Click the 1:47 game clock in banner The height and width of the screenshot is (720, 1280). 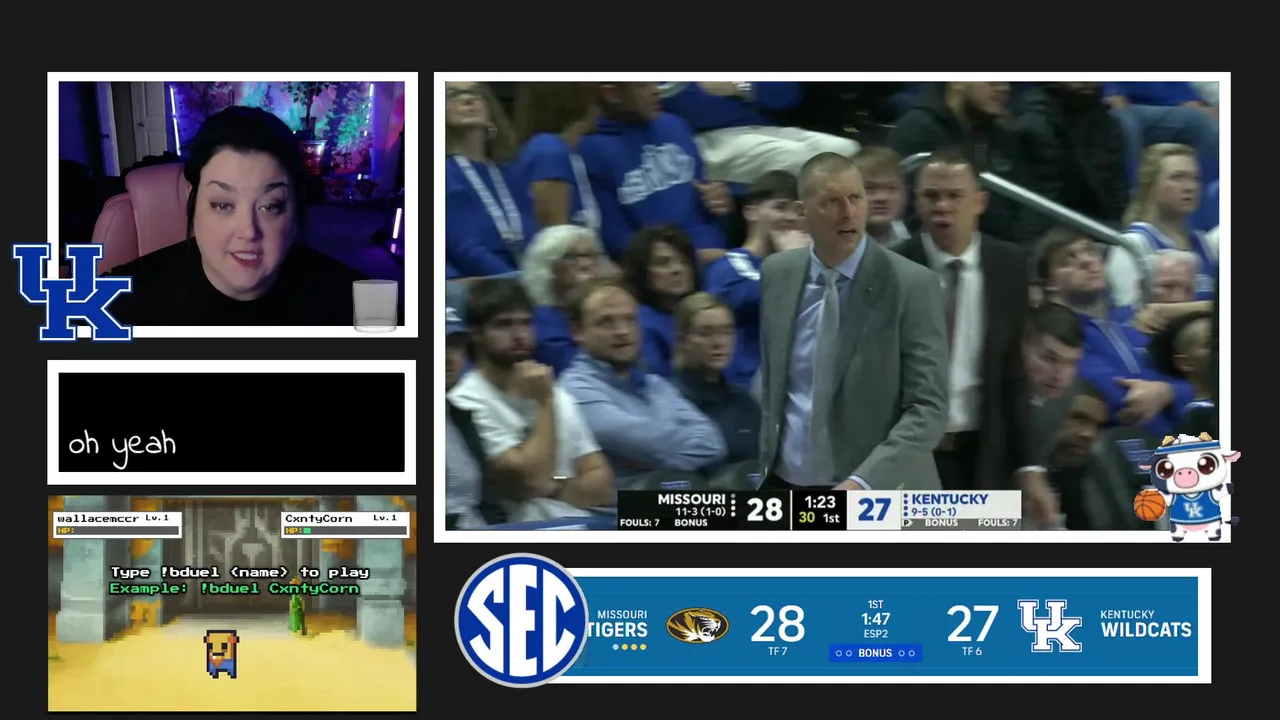[x=875, y=620]
